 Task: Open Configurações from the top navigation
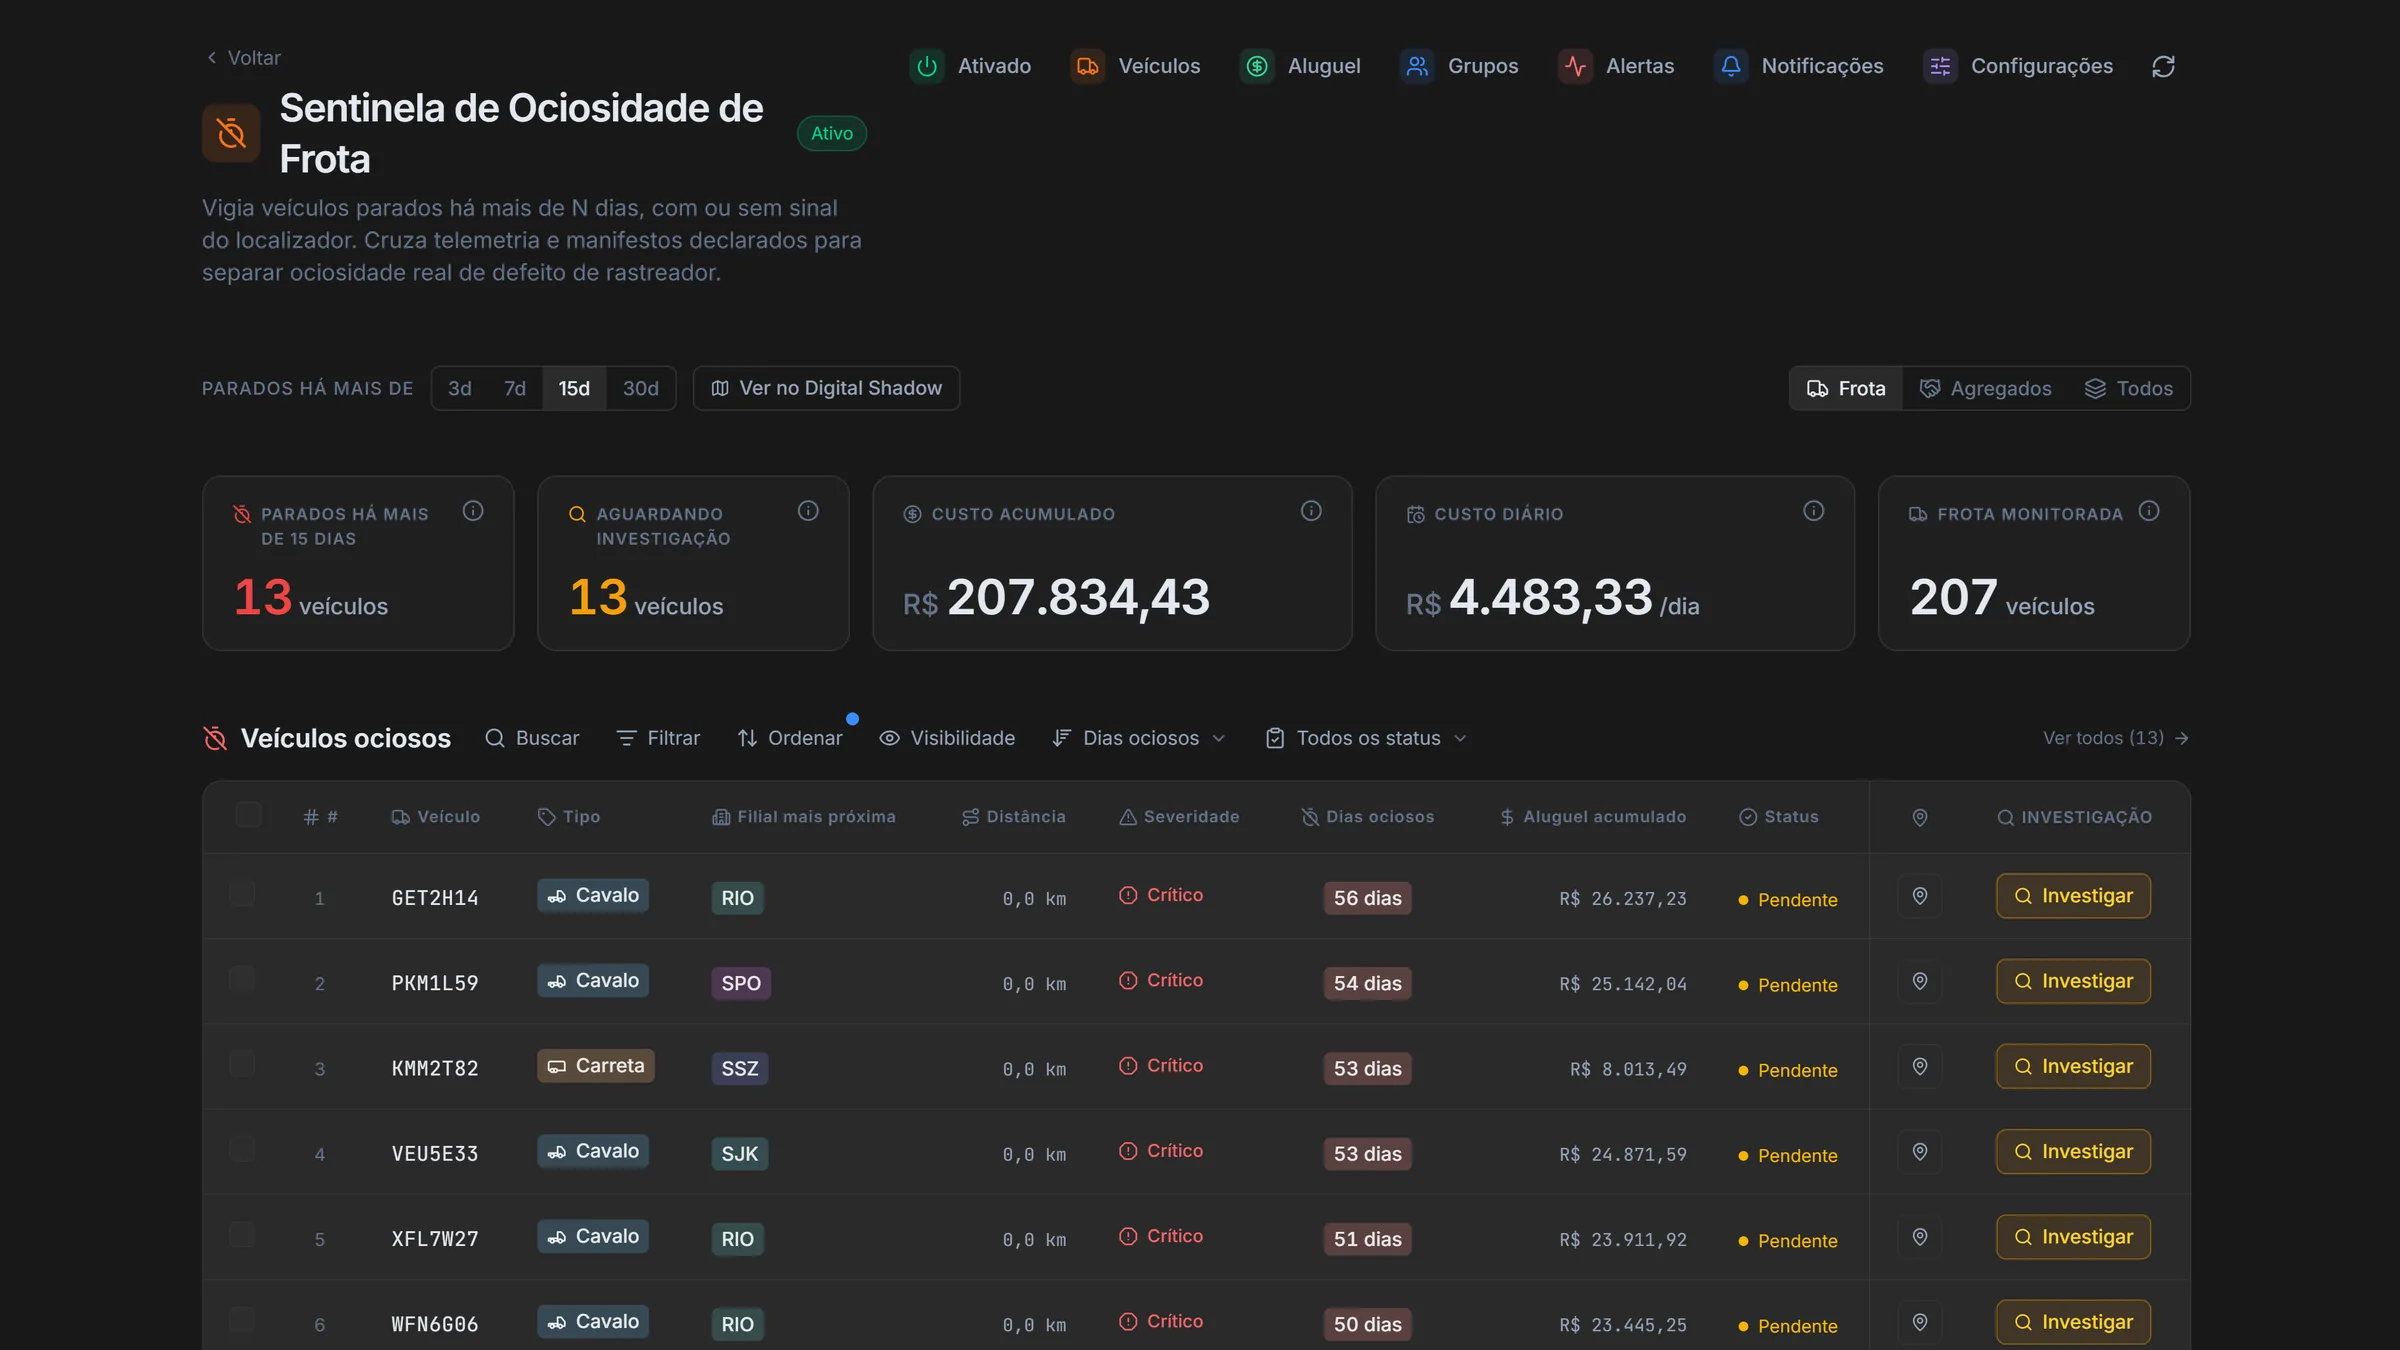[x=2018, y=66]
